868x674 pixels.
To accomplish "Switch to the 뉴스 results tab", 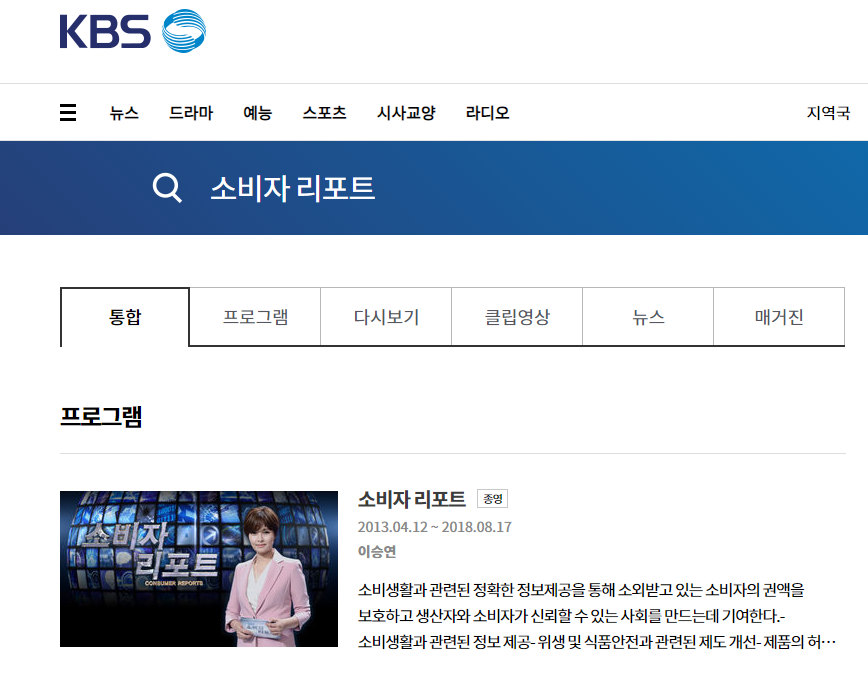I will (x=648, y=317).
